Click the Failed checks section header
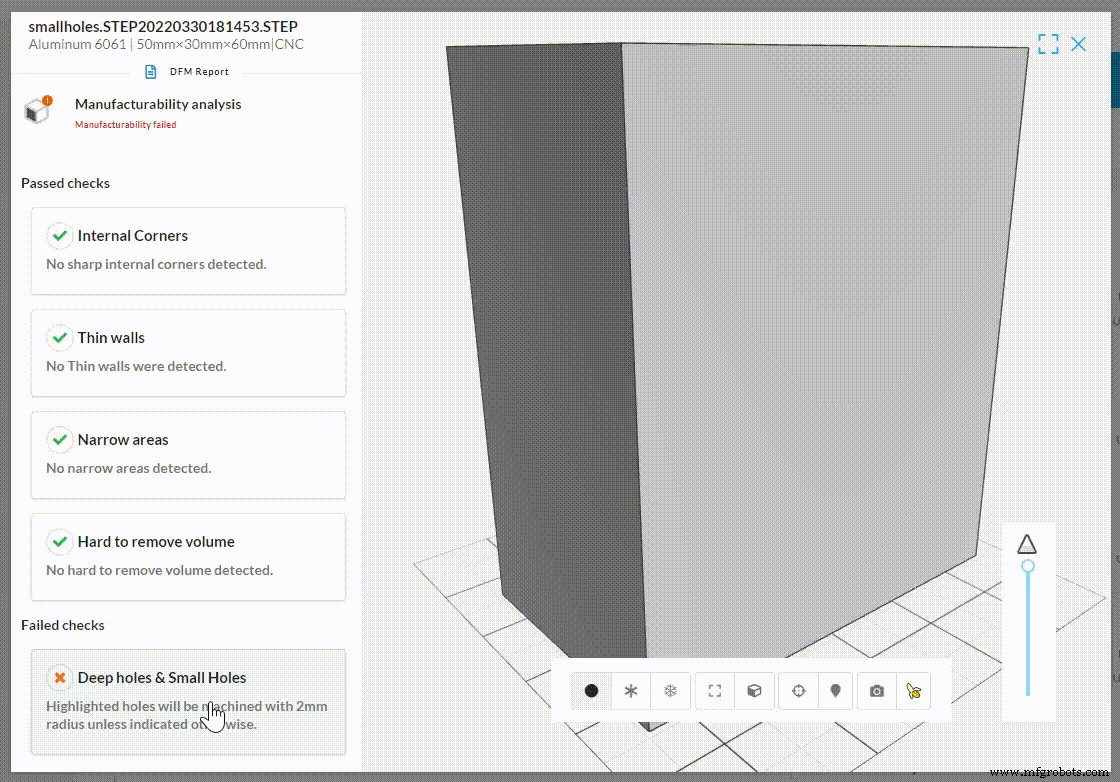The height and width of the screenshot is (782, 1120). (63, 625)
